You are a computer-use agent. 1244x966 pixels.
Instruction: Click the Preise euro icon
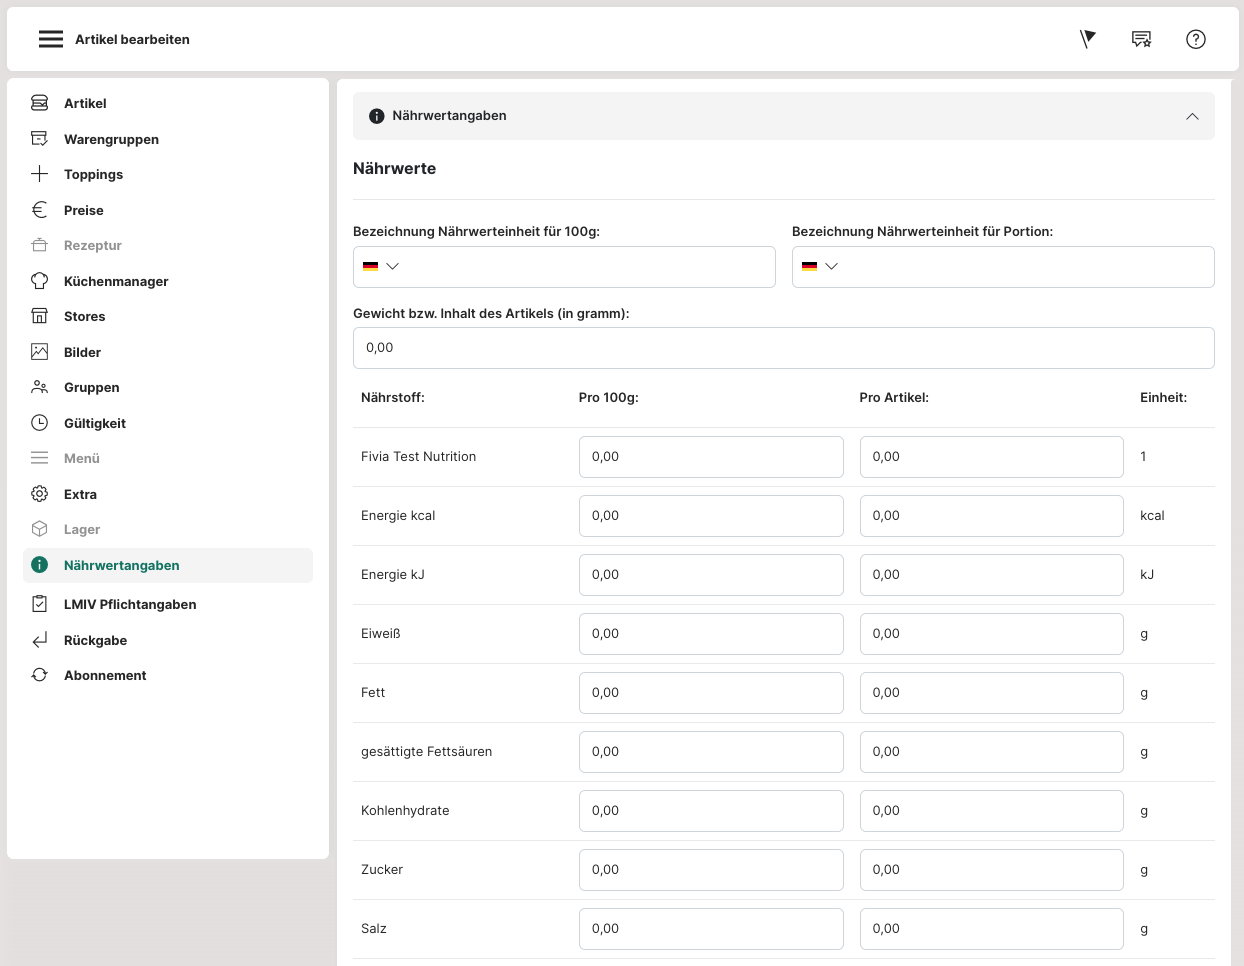[40, 210]
